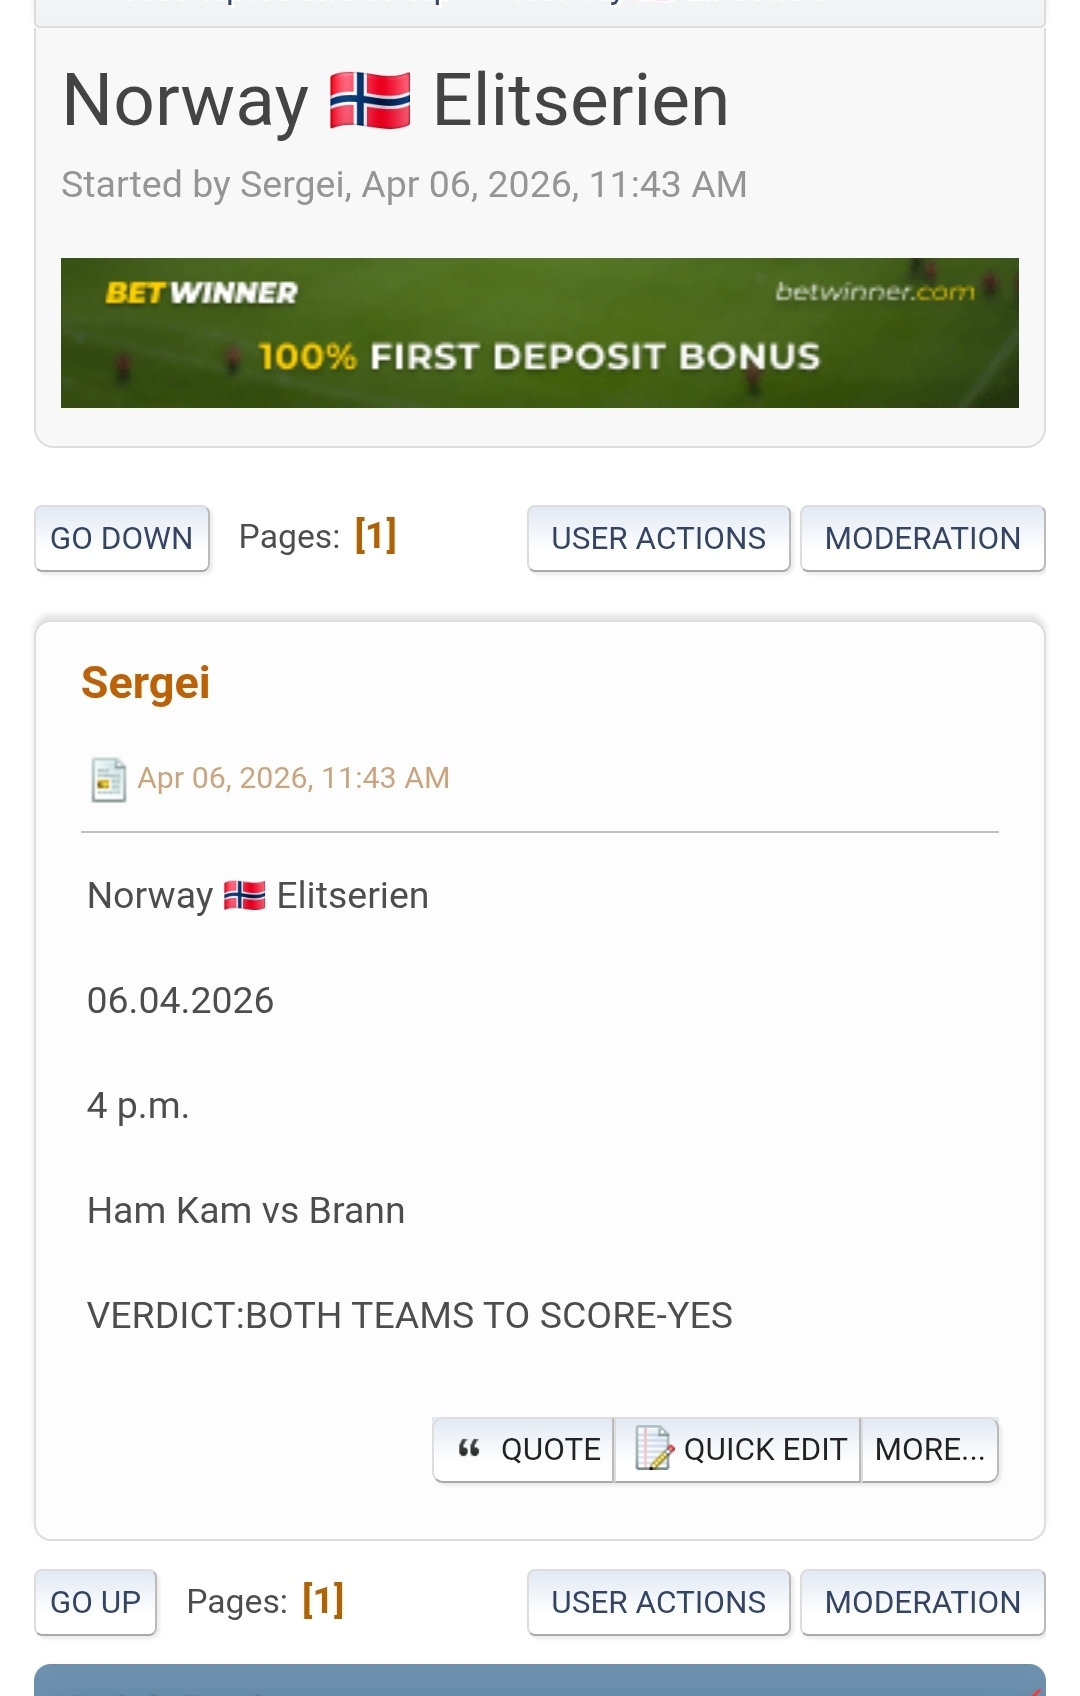1080x1696 pixels.
Task: Open the bottom User Actions menu
Action: tap(658, 1602)
